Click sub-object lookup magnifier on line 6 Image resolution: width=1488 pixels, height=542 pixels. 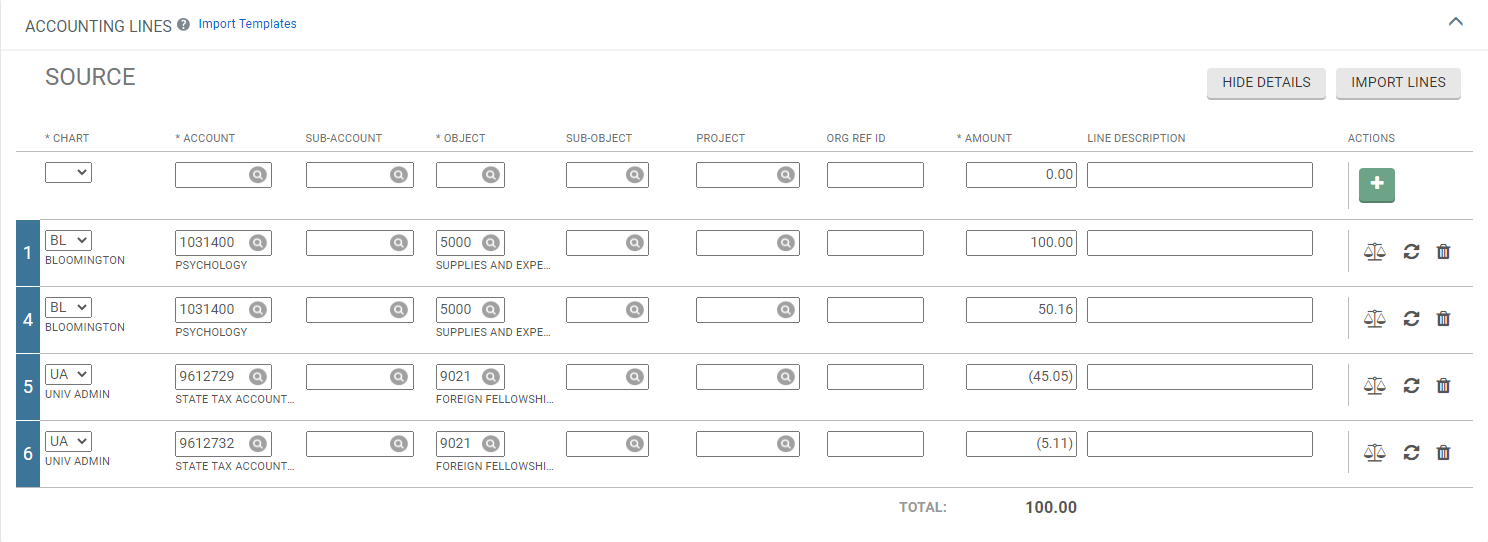634,444
